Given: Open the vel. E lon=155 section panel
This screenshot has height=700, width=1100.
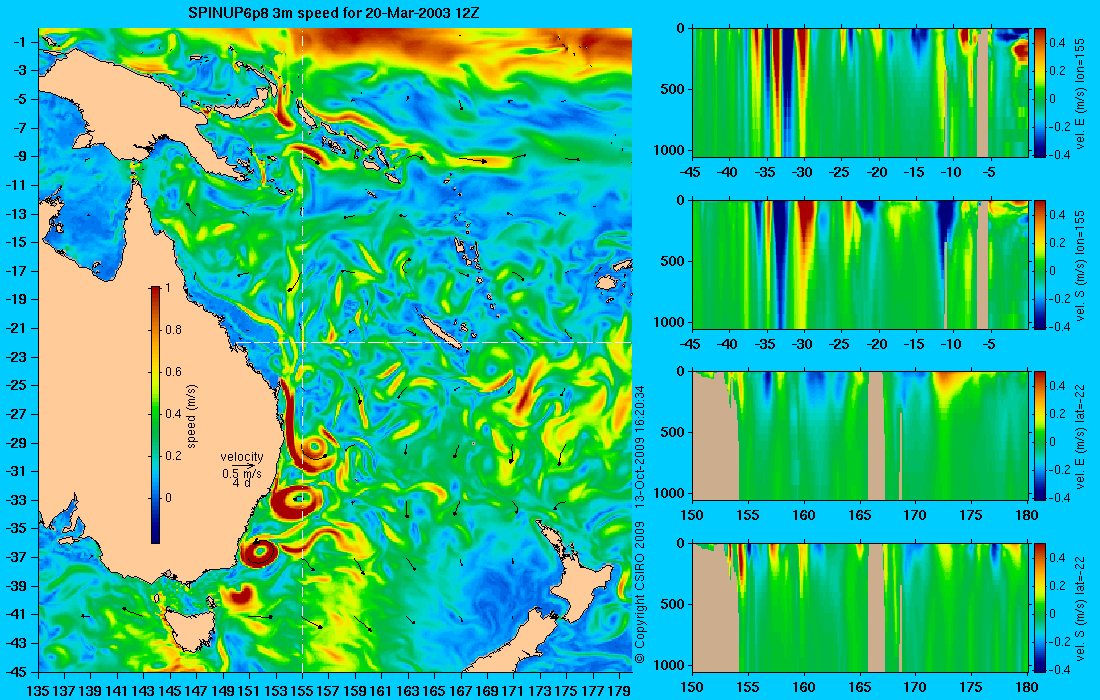Looking at the screenshot, I should pyautogui.click(x=859, y=93).
